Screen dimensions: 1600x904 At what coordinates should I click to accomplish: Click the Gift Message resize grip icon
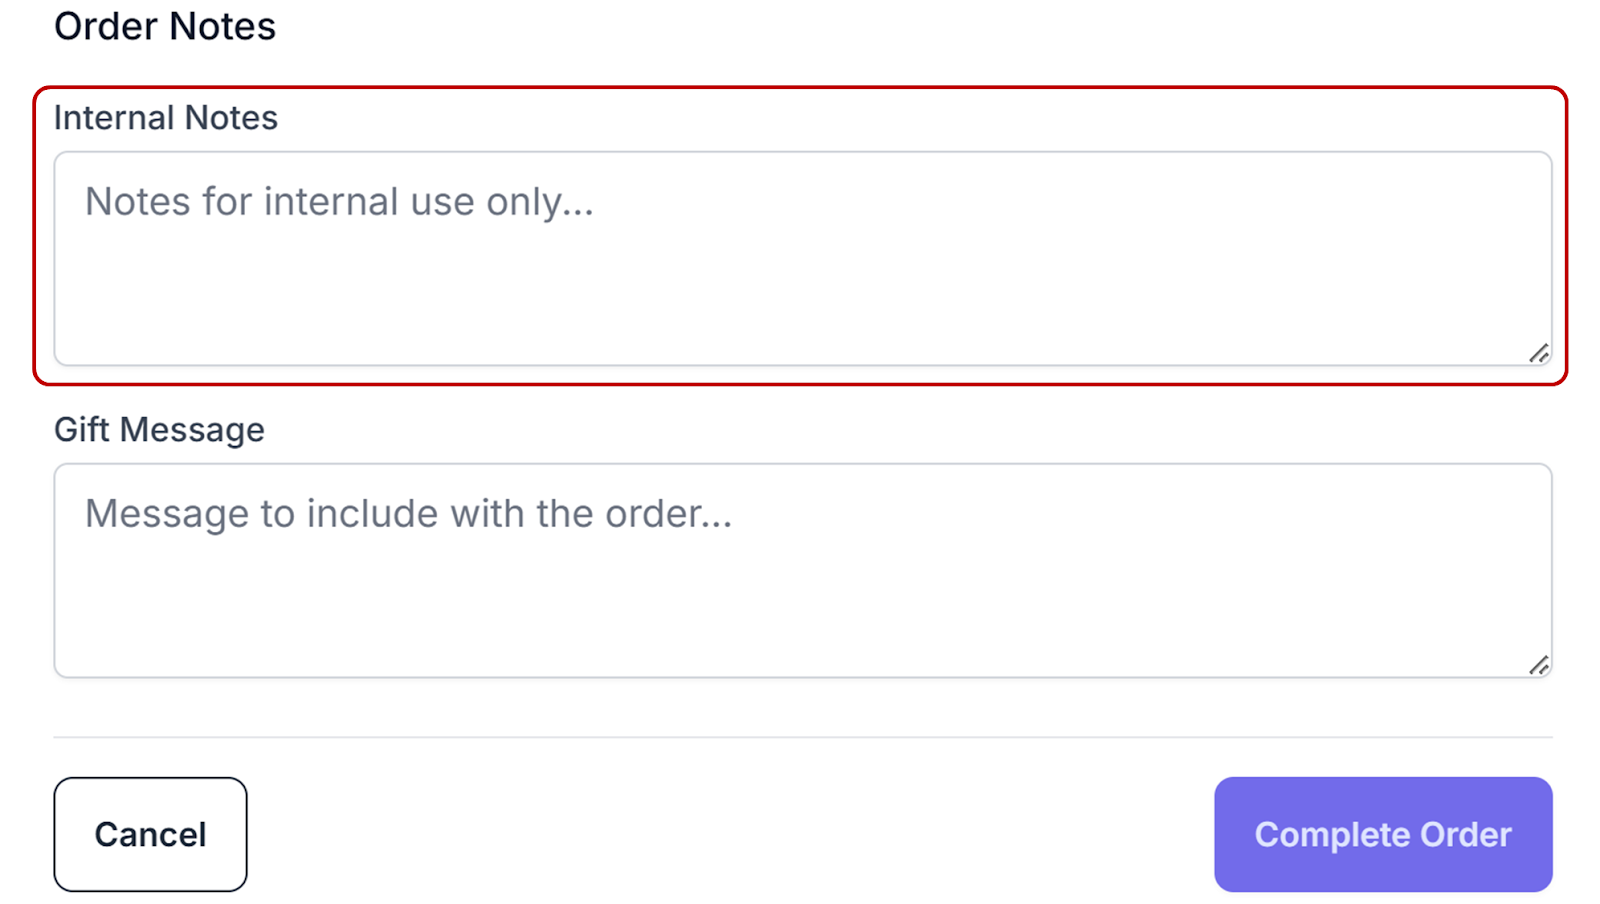pos(1539,665)
